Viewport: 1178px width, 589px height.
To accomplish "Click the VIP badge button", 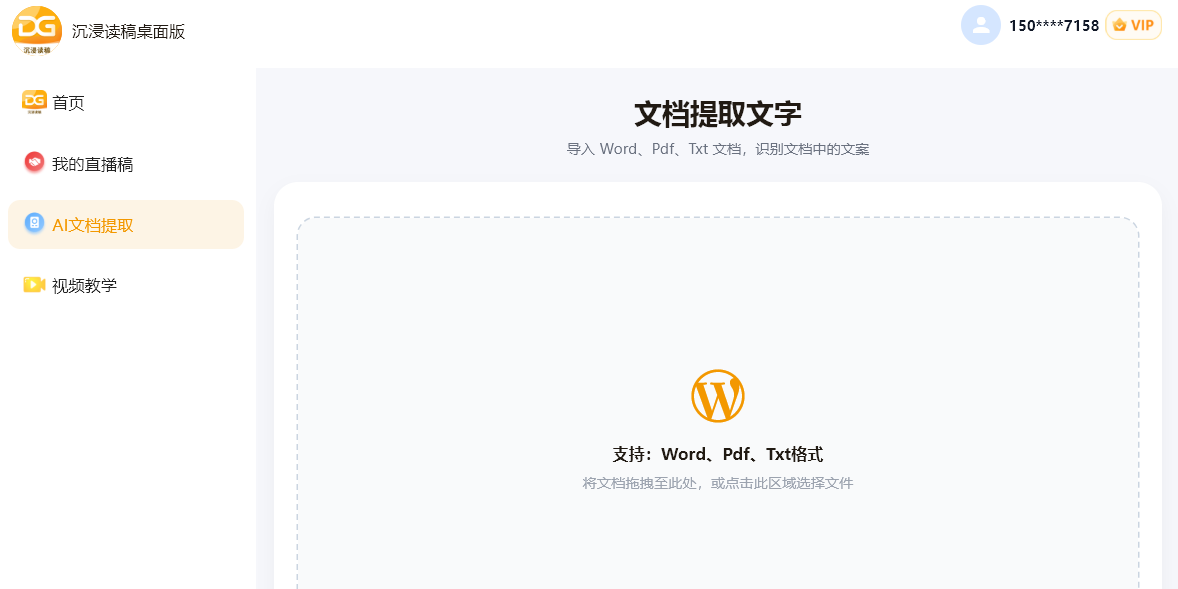I will pos(1134,26).
